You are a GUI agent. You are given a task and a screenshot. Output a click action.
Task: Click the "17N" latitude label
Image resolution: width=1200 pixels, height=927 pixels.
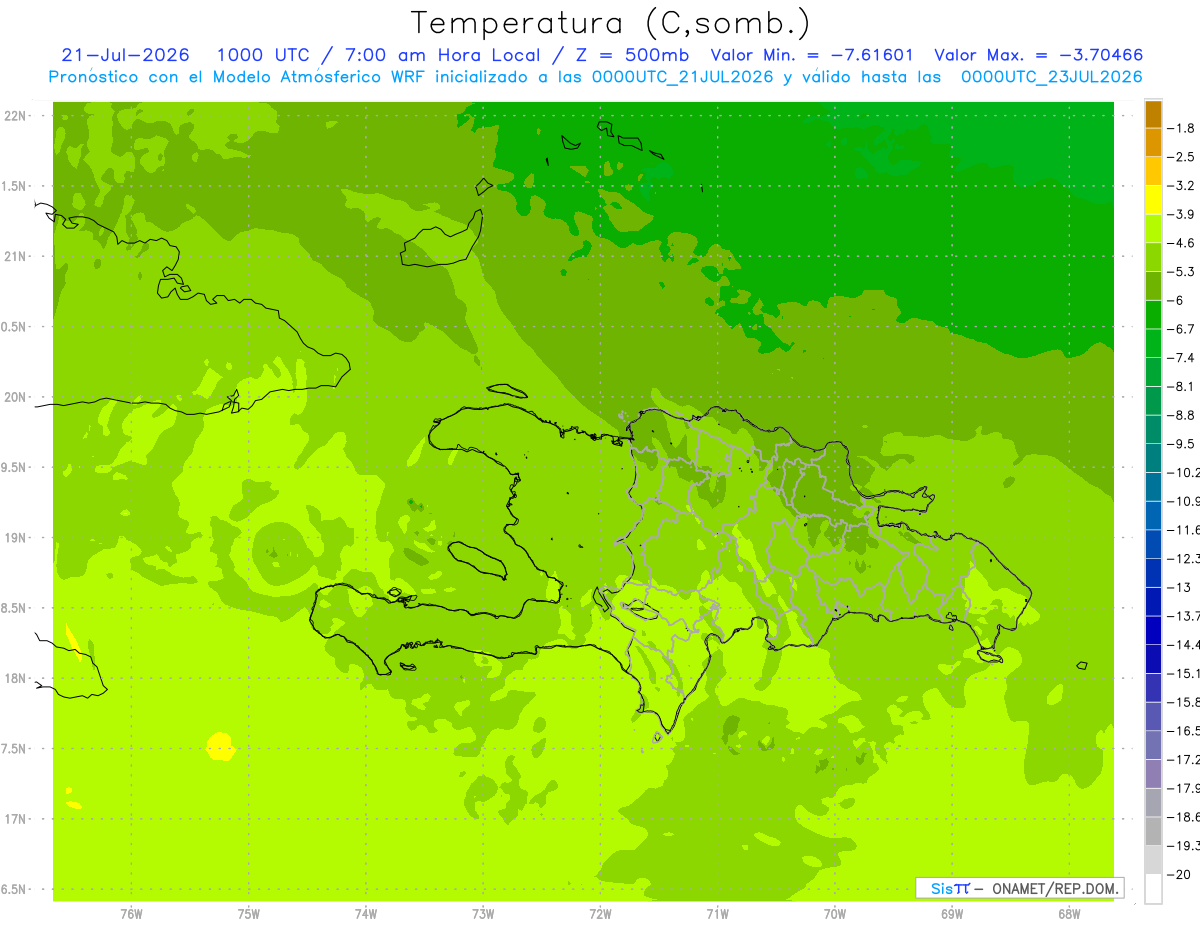16,819
